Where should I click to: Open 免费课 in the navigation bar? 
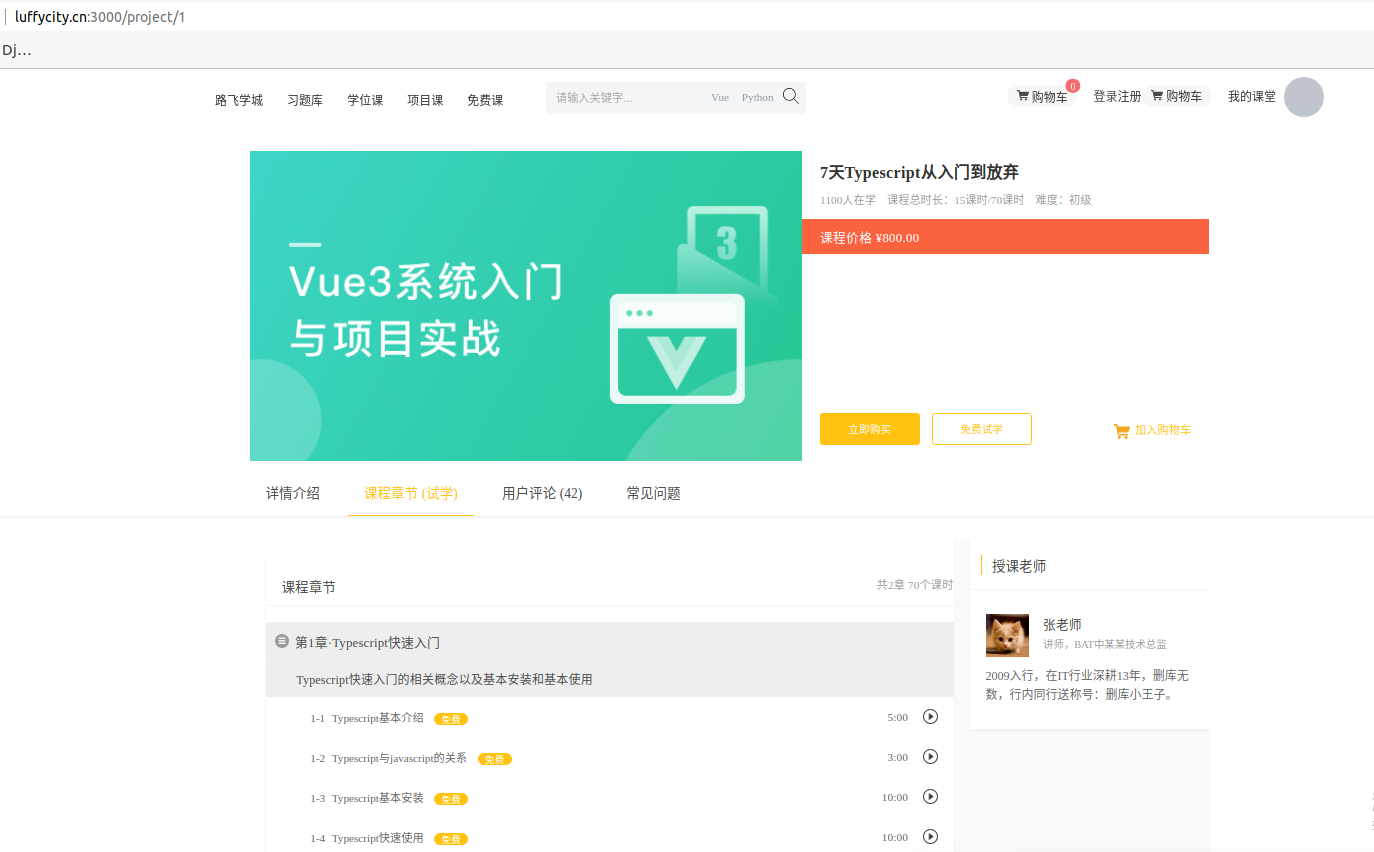pyautogui.click(x=485, y=100)
